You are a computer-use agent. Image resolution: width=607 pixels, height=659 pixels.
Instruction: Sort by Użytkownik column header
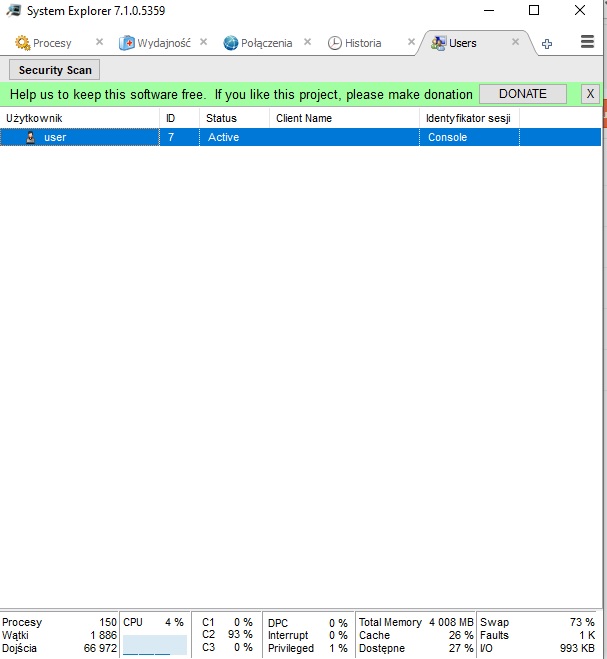coord(80,118)
